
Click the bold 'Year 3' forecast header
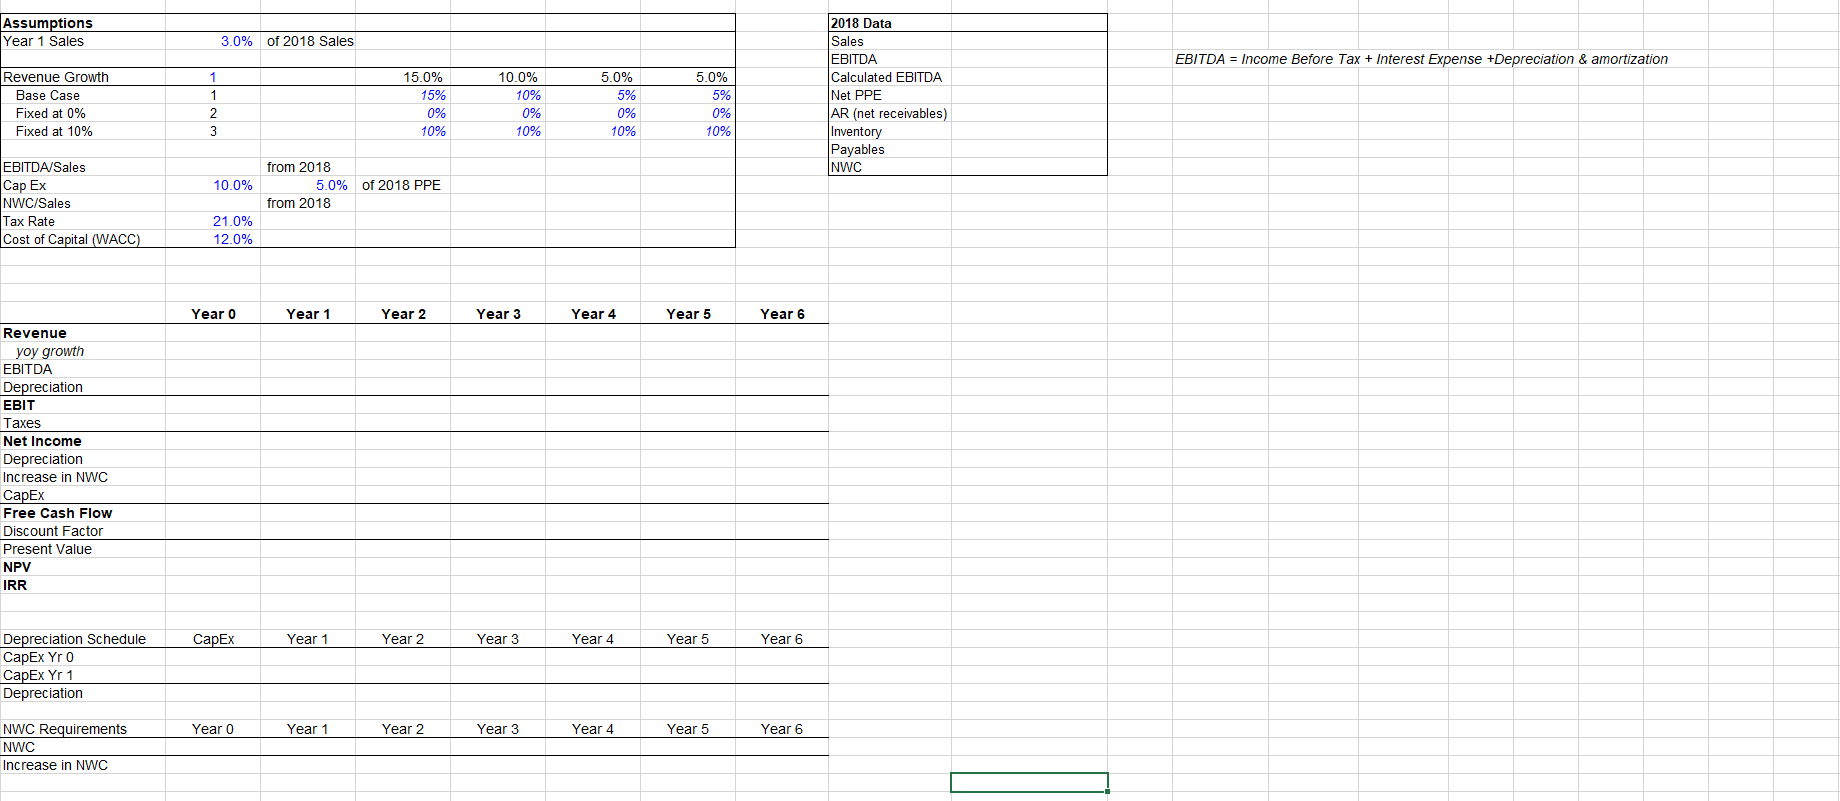coord(498,314)
